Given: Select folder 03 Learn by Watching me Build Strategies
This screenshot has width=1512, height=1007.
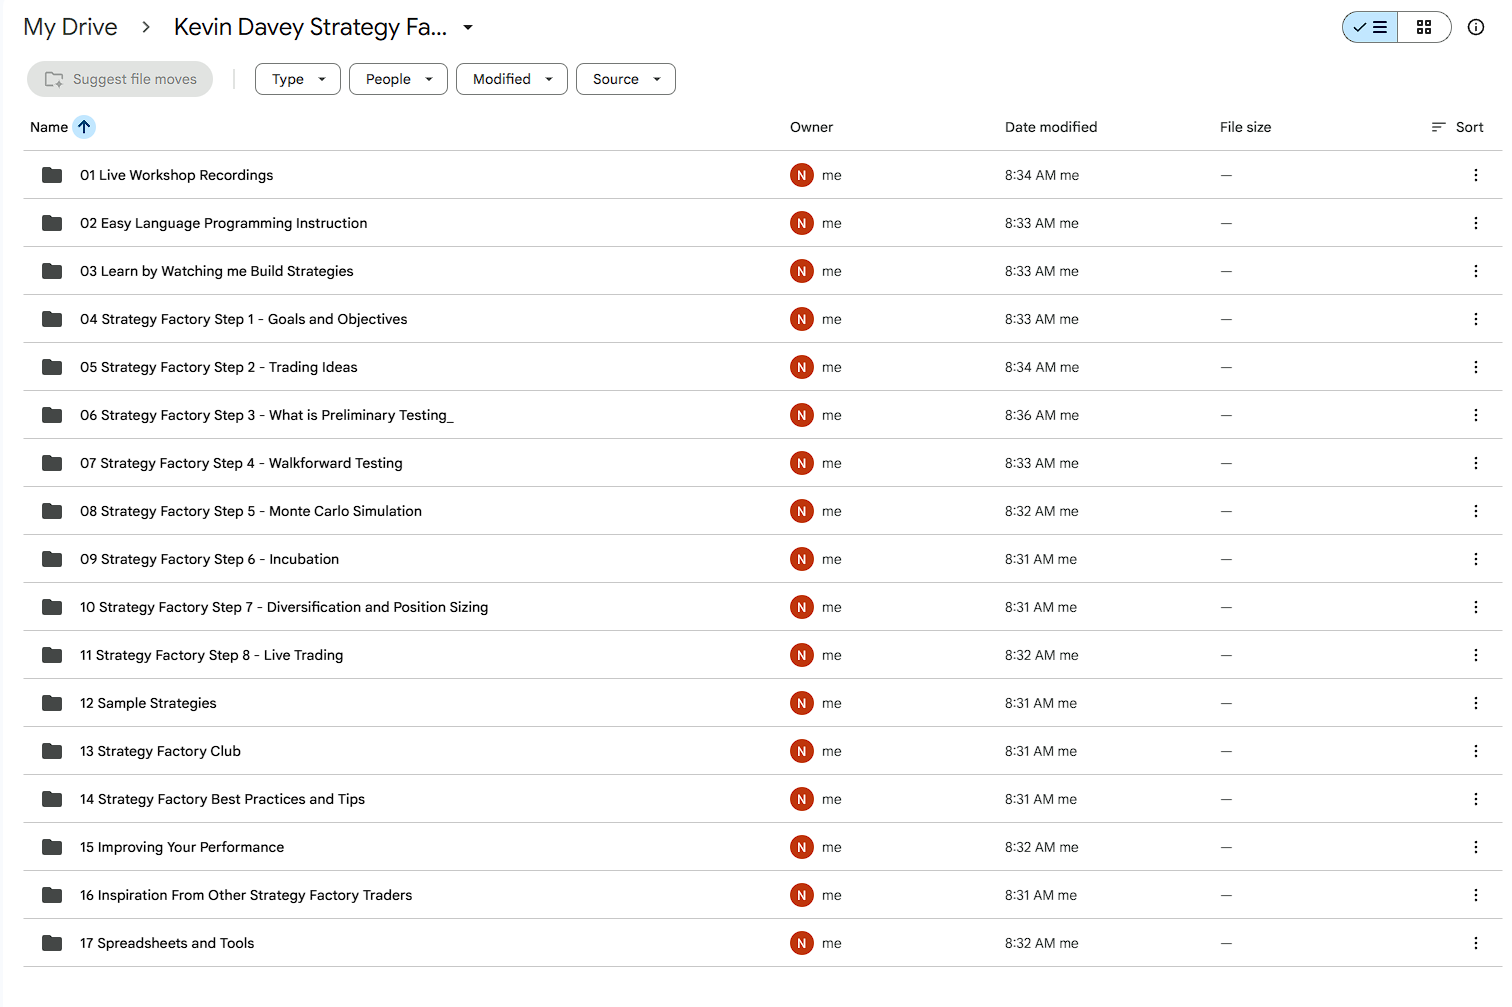Looking at the screenshot, I should point(763,271).
